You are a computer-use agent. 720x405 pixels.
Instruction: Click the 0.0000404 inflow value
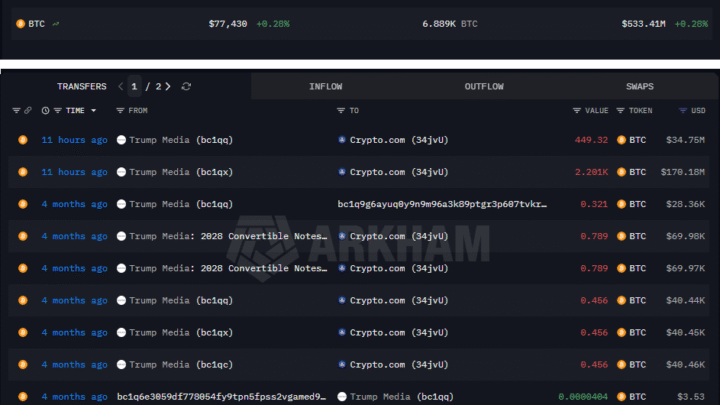point(583,397)
